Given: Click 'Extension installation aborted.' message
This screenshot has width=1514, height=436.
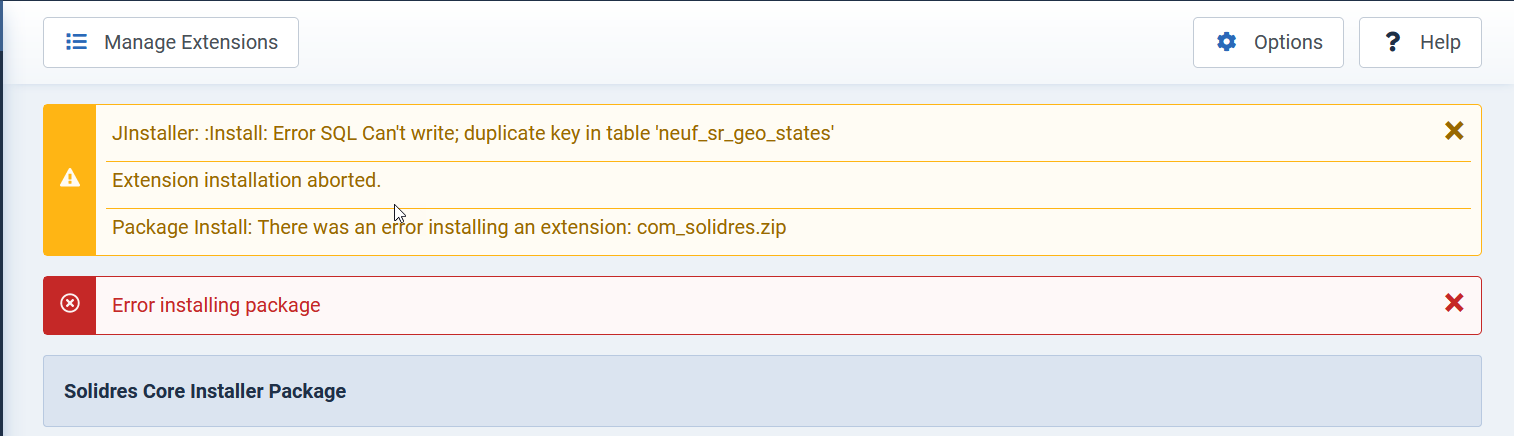Looking at the screenshot, I should click(x=246, y=180).
